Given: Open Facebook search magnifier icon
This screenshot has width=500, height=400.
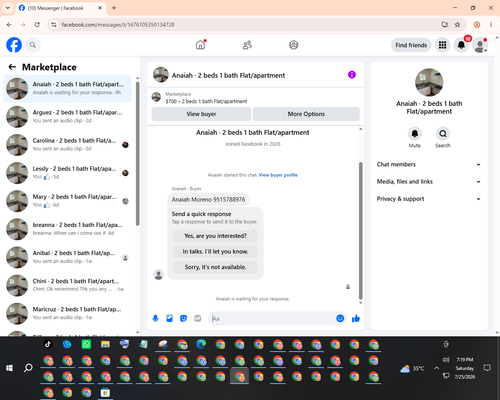Looking at the screenshot, I should pos(33,45).
